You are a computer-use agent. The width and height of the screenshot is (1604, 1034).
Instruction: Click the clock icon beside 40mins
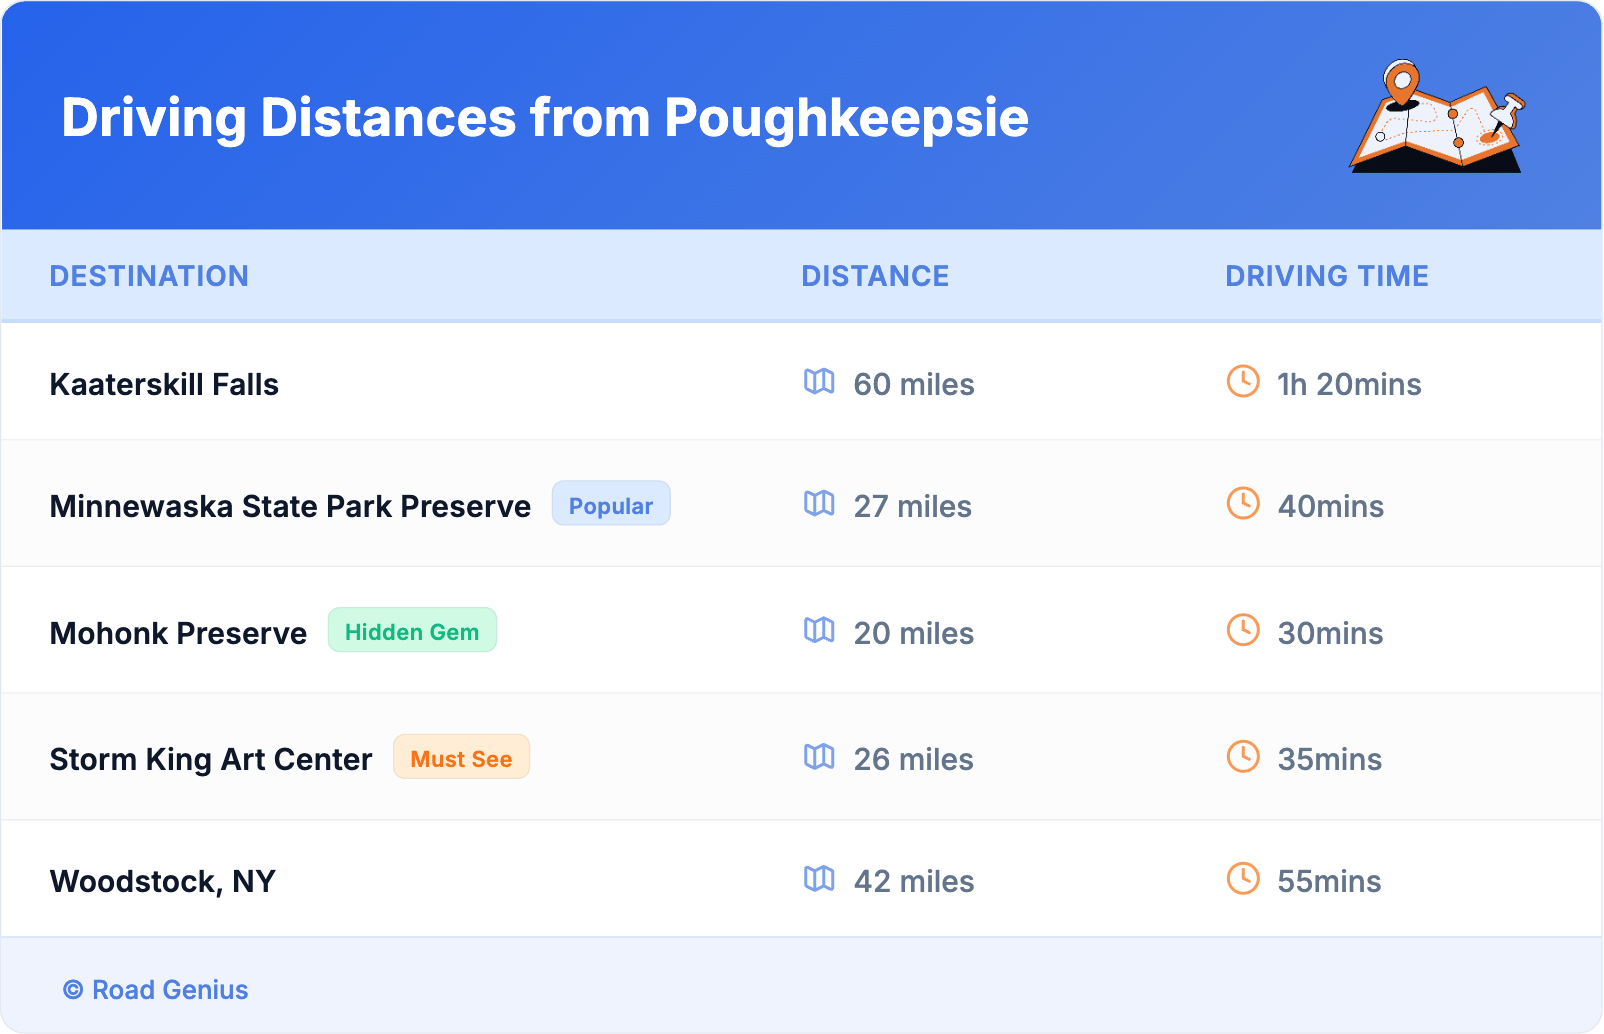pyautogui.click(x=1243, y=504)
